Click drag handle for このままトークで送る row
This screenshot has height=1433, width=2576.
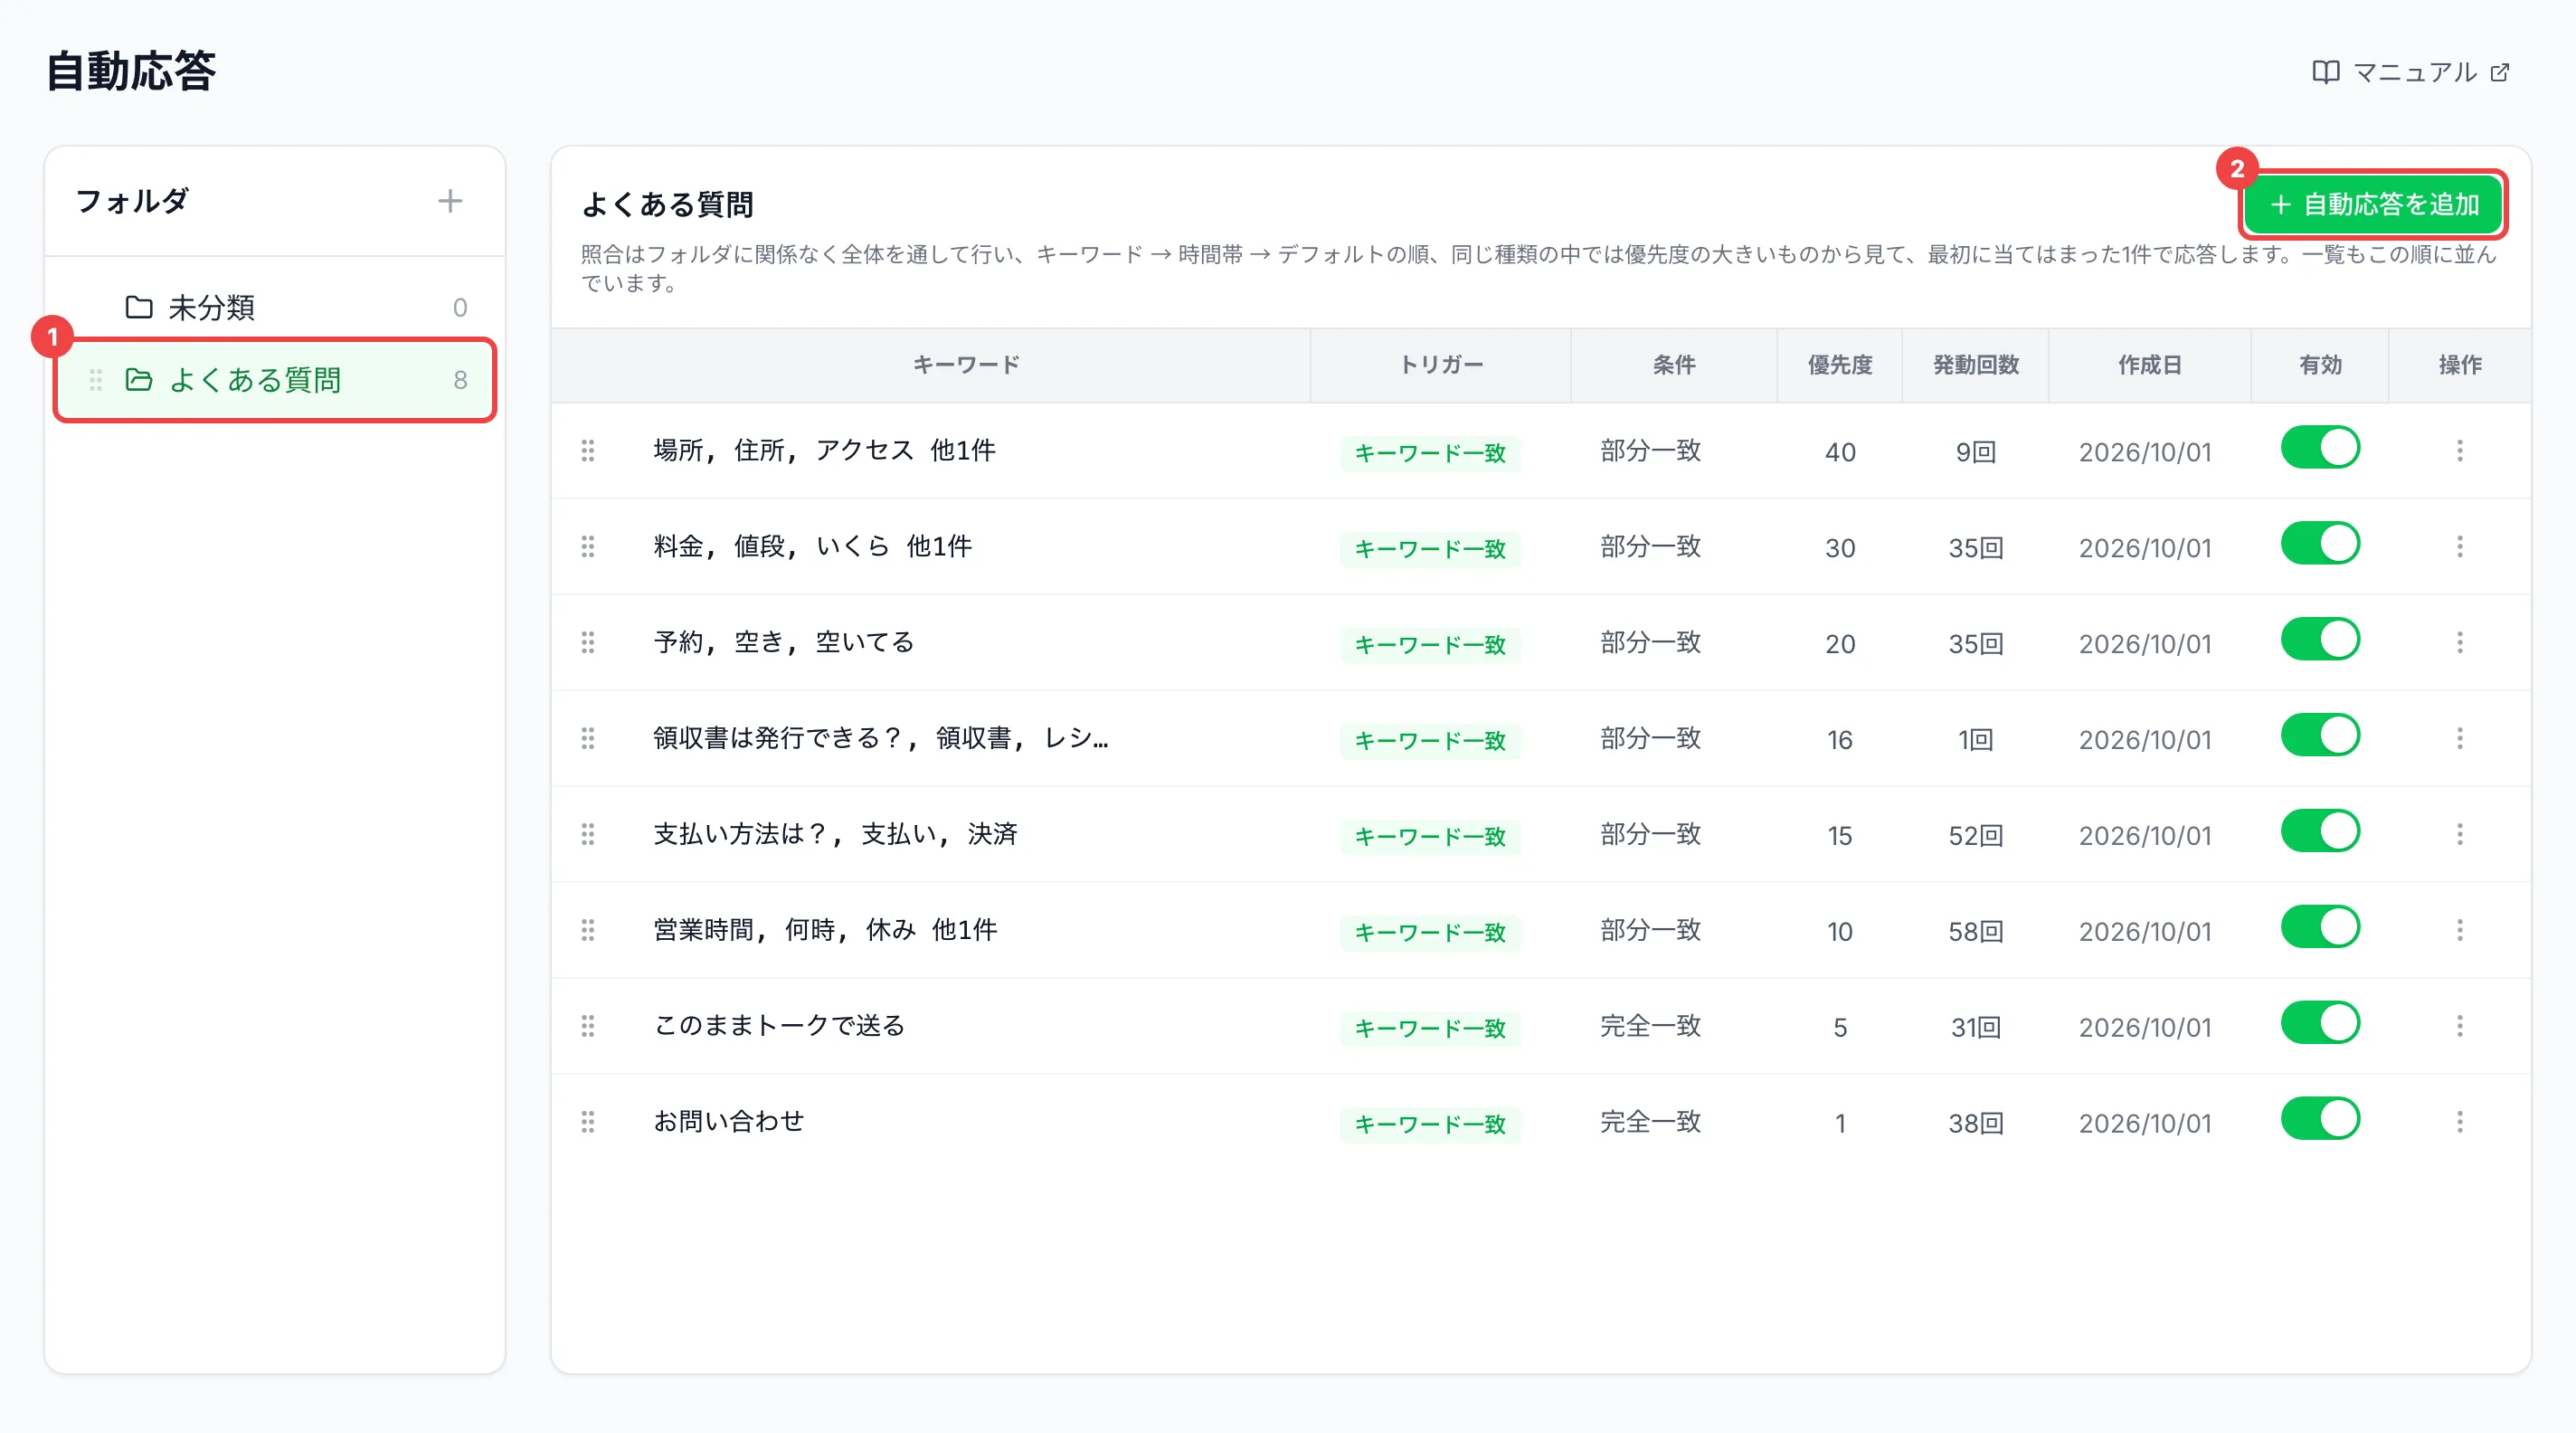(x=588, y=1027)
